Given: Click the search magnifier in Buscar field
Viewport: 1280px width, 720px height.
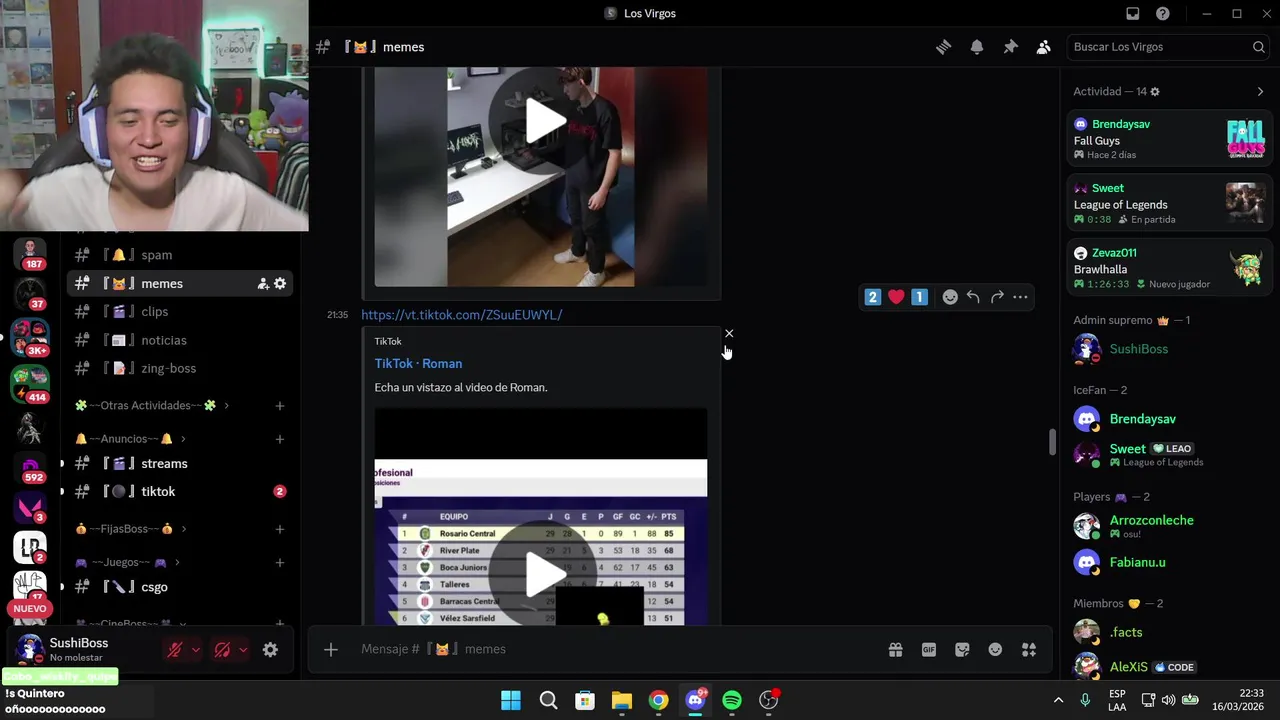Looking at the screenshot, I should click(x=1259, y=47).
